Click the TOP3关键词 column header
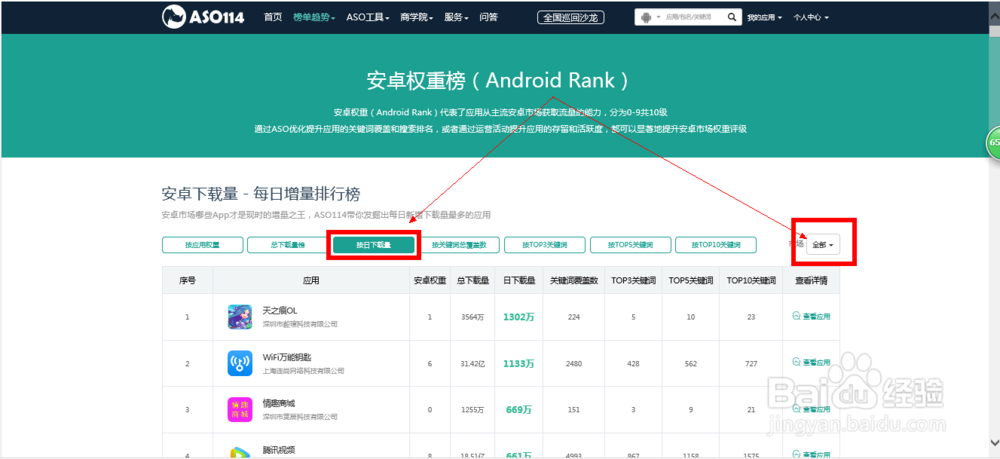1000x459 pixels. [632, 280]
